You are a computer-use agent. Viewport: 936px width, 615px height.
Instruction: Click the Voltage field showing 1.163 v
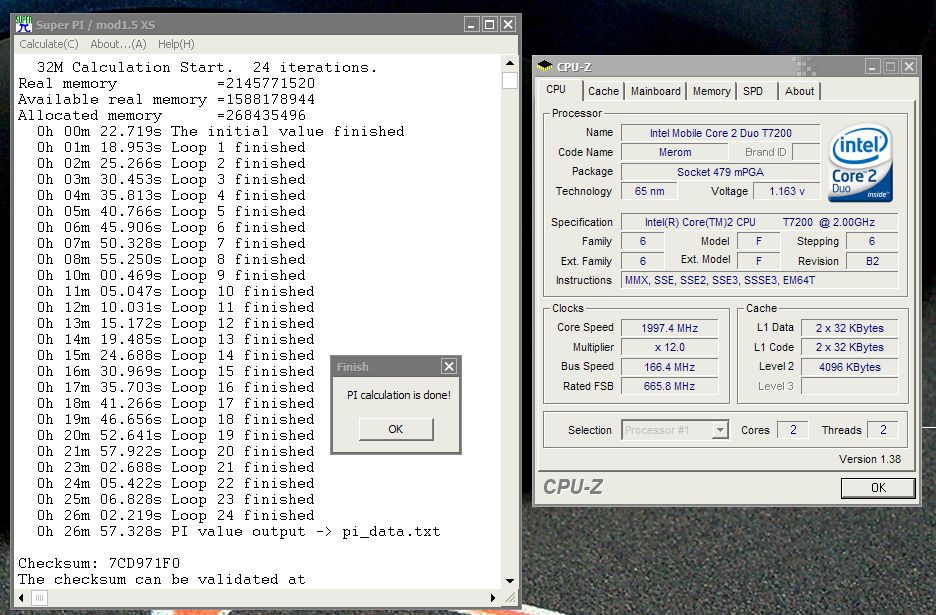click(x=787, y=191)
